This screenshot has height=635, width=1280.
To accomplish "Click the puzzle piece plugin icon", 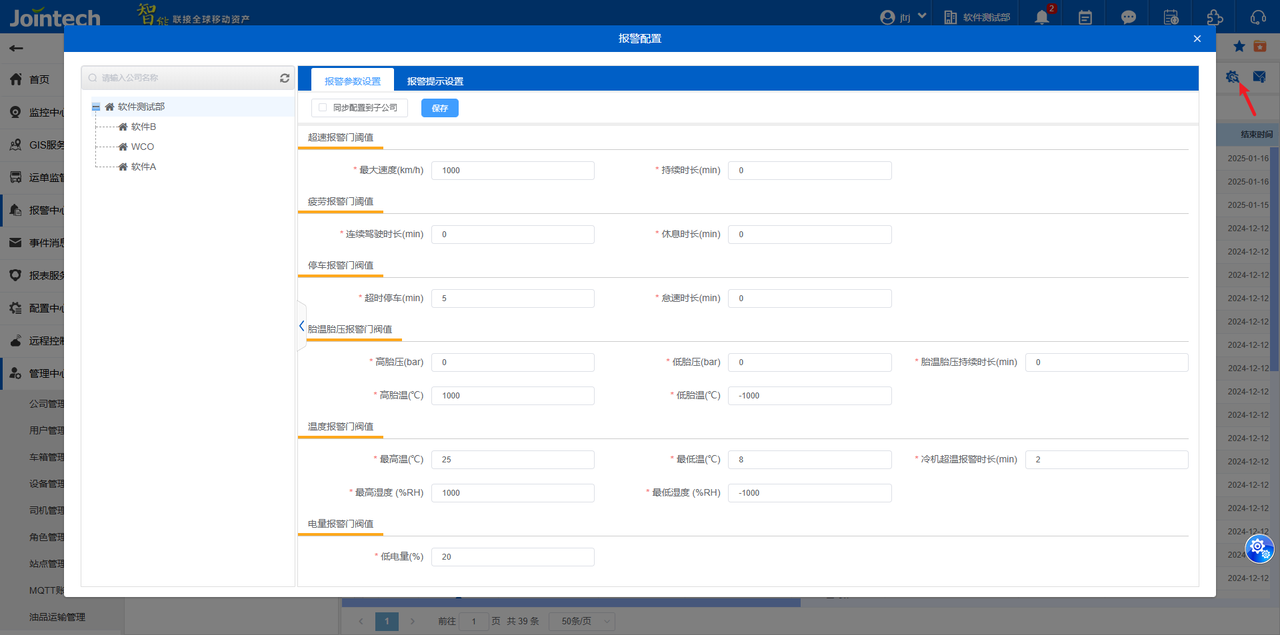I will [x=1214, y=17].
